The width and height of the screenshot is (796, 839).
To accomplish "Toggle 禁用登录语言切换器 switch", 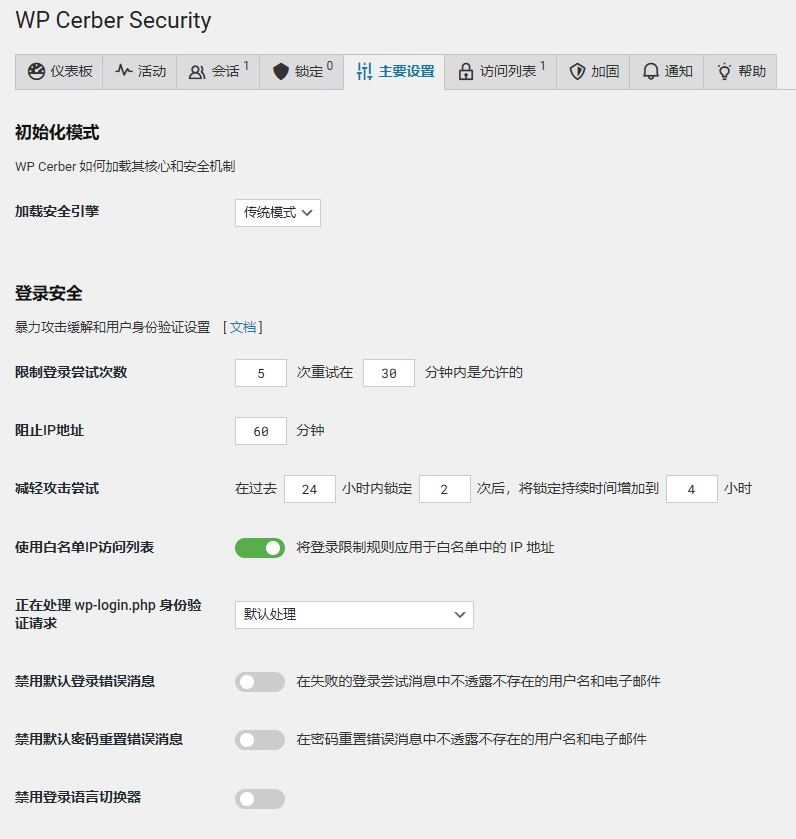I will tap(260, 799).
